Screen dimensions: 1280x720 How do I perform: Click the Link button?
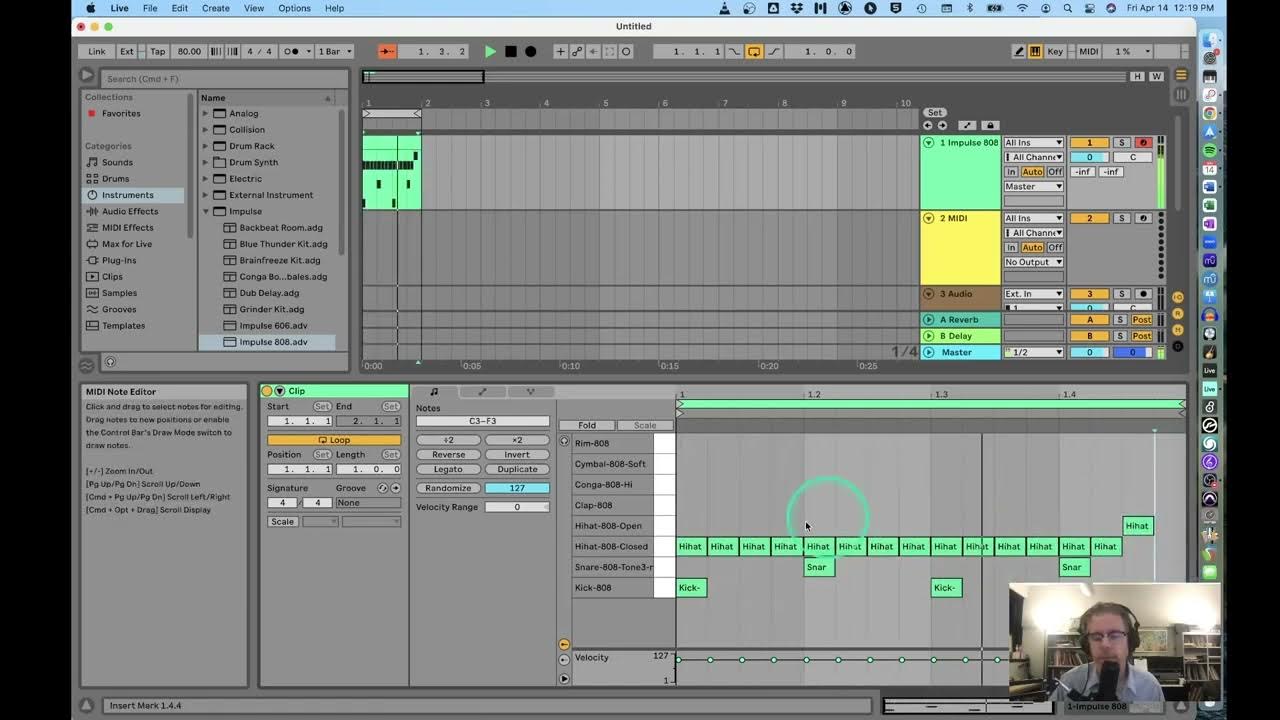point(97,51)
